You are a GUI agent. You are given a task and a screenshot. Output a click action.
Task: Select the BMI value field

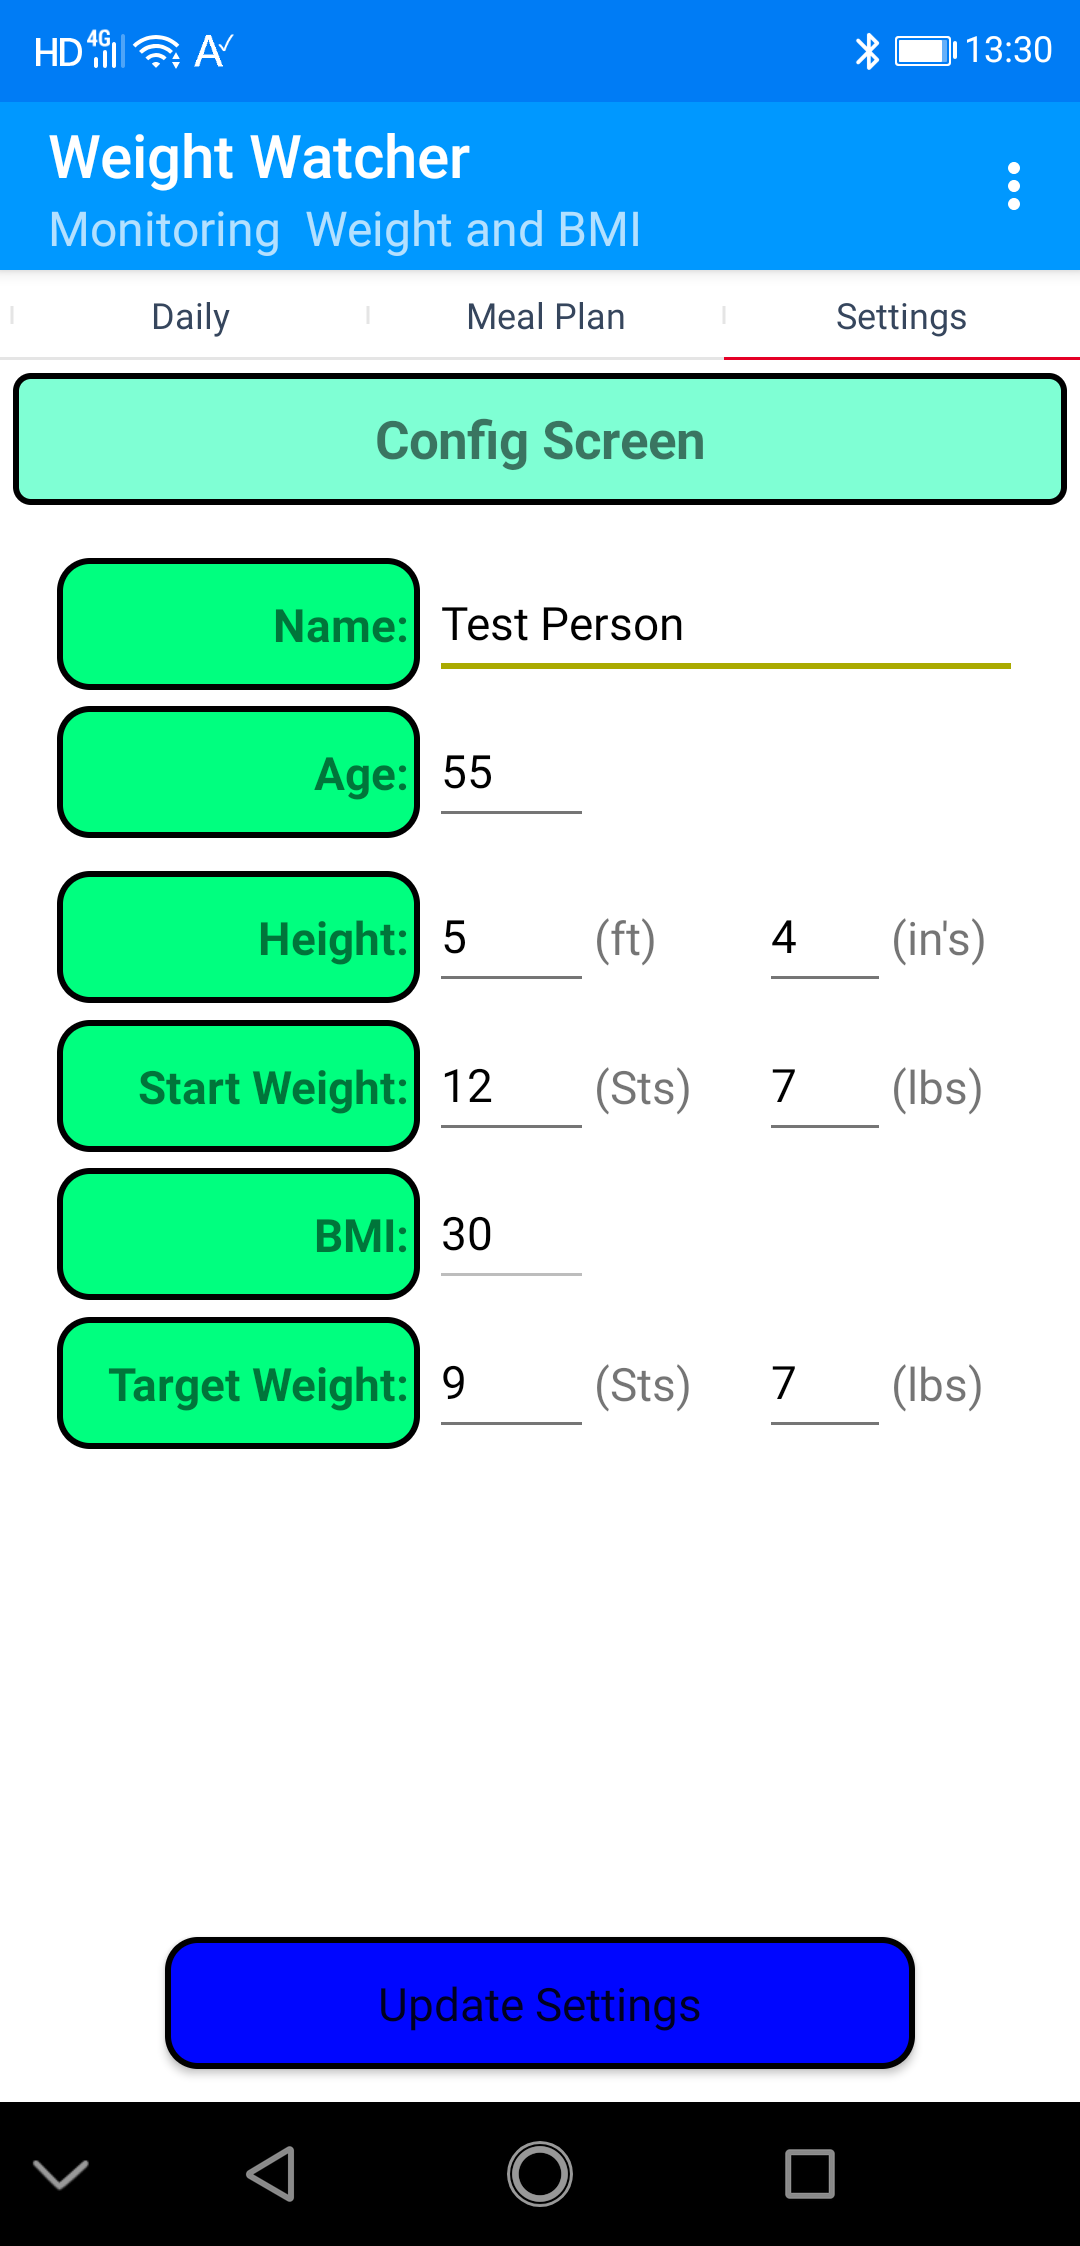tap(511, 1236)
